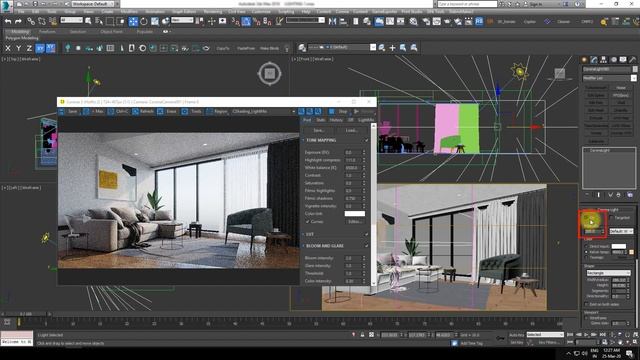Open the Material Editor icon
This screenshot has height=360, width=640.
tap(414, 21)
